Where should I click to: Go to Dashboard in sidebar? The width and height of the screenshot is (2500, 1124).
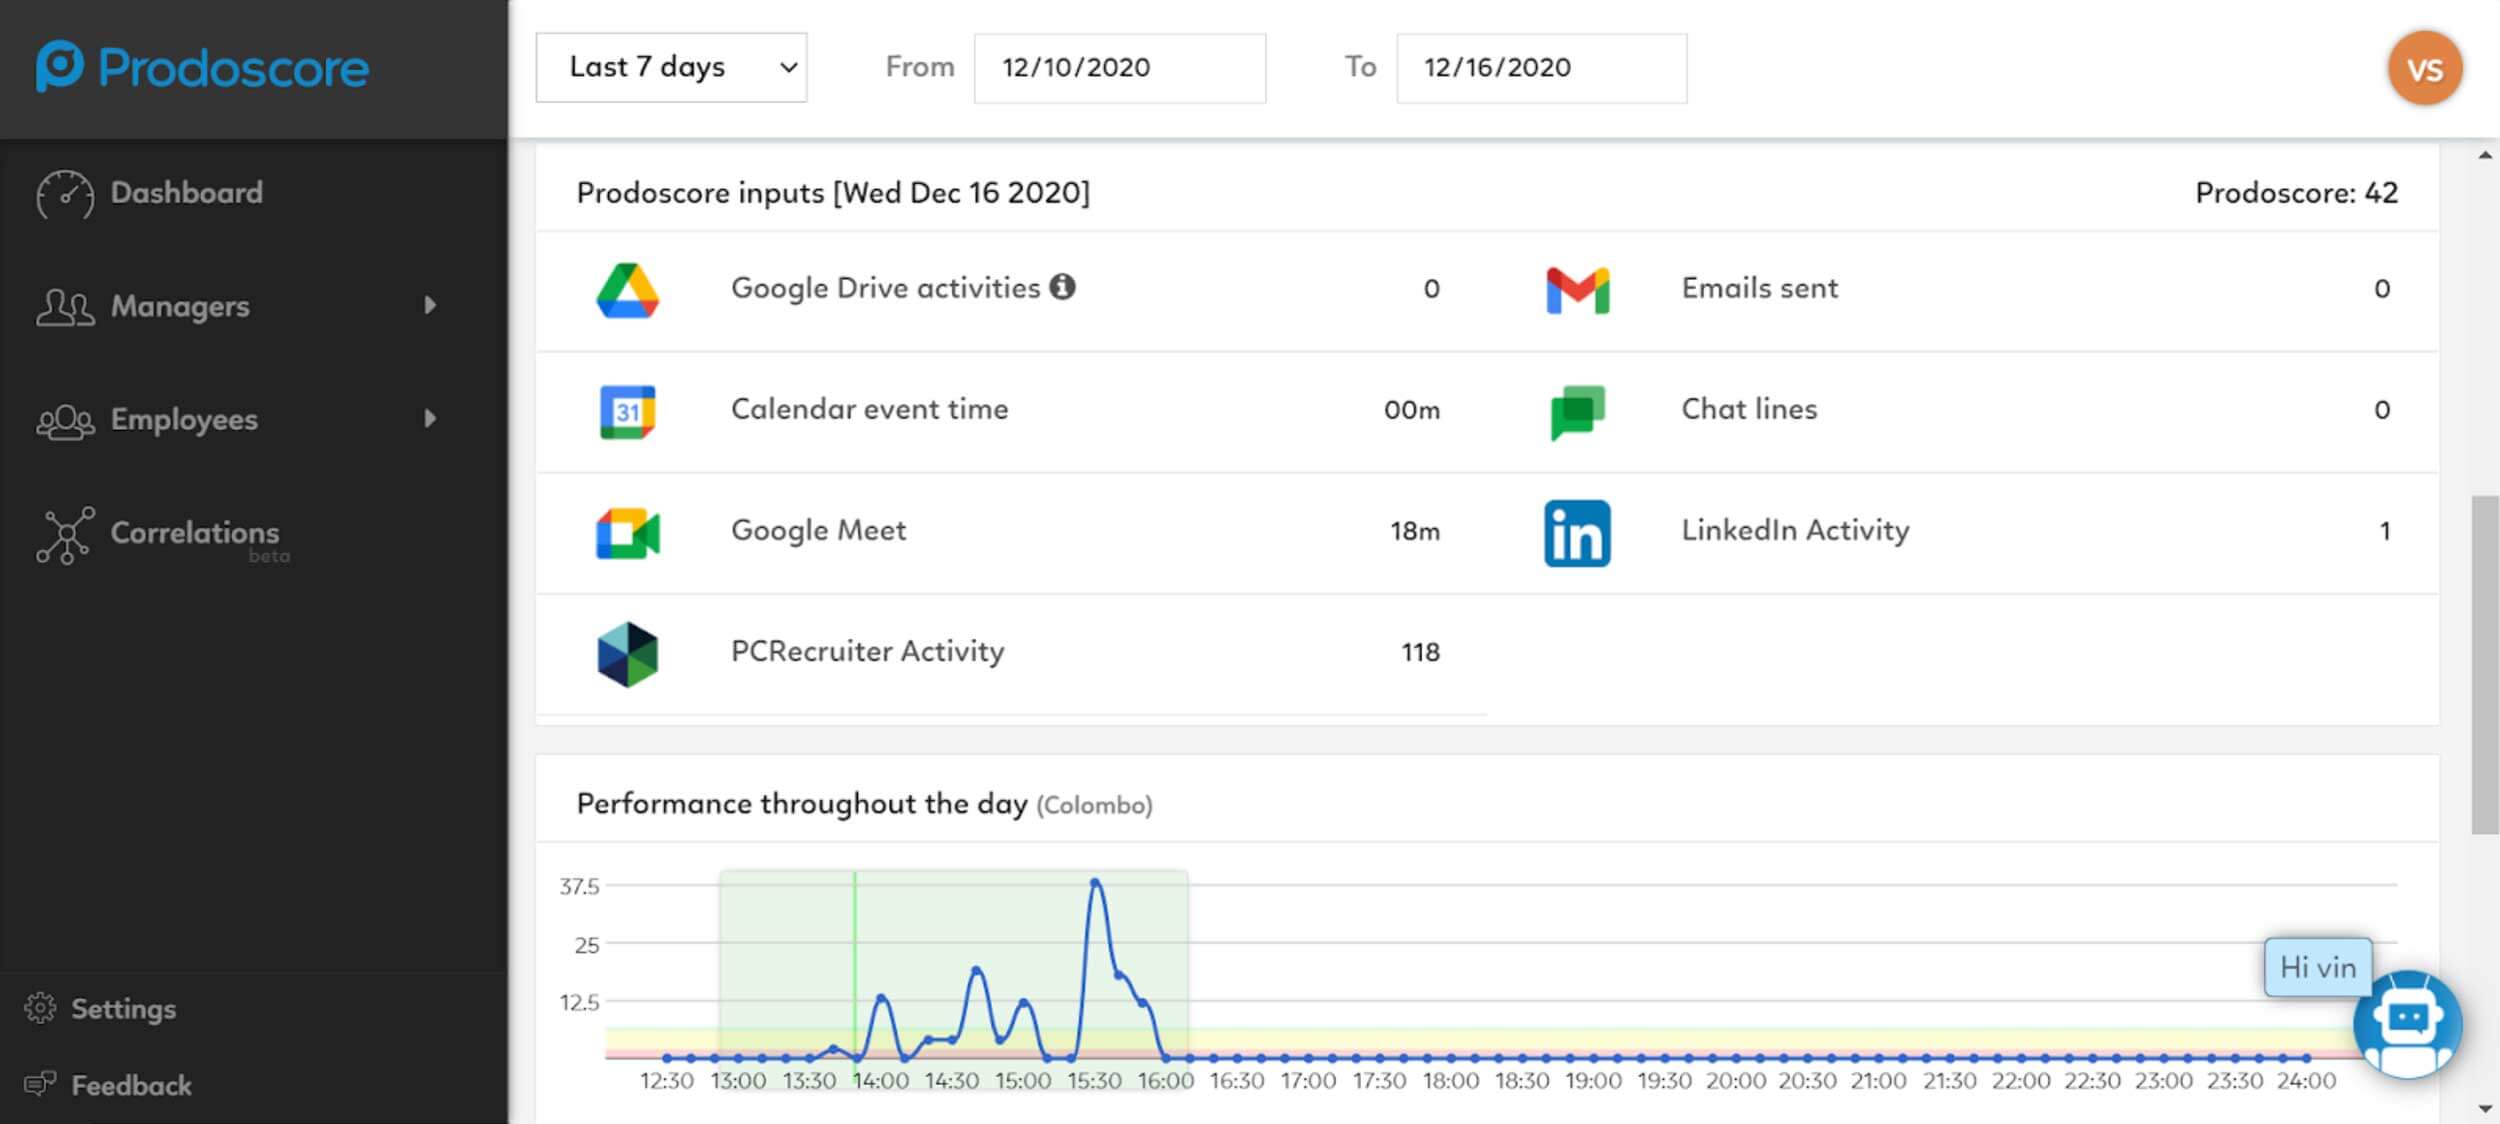point(186,192)
